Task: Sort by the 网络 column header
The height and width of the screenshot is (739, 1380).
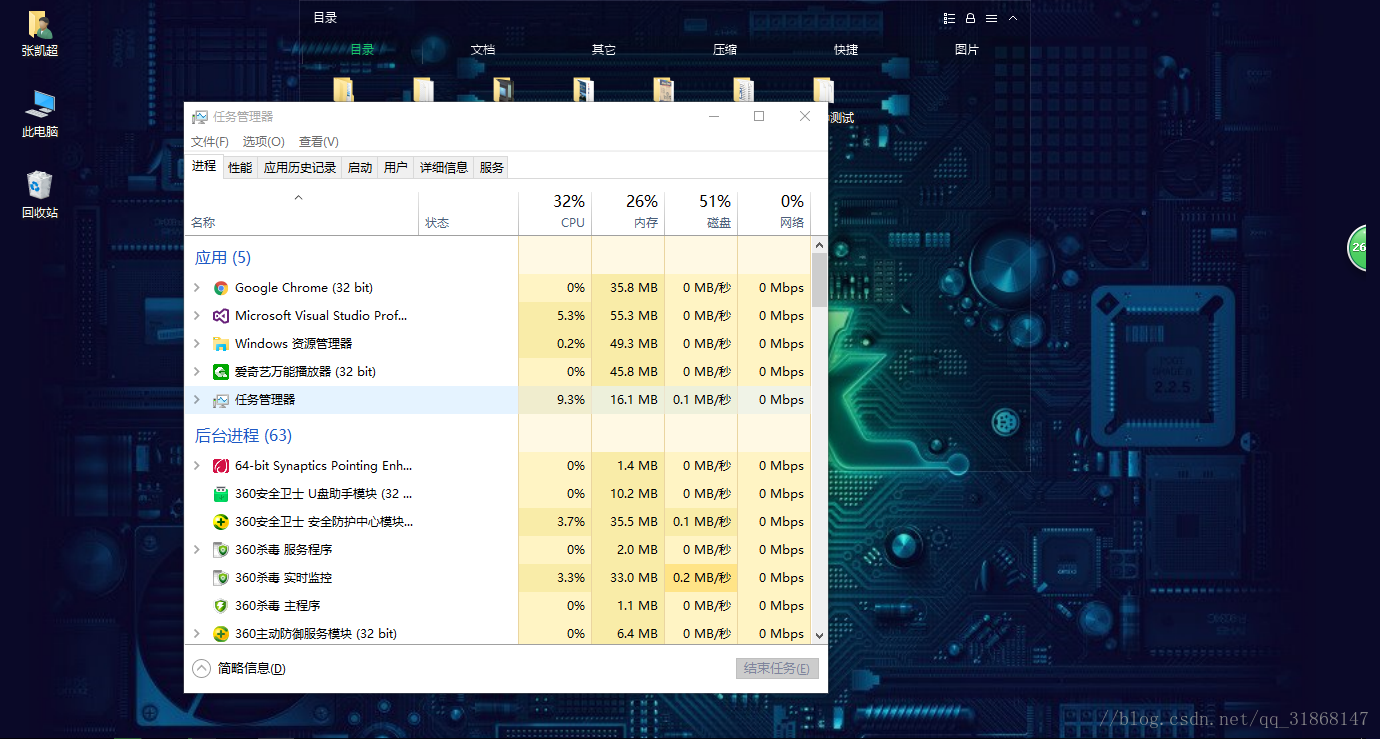Action: [x=774, y=212]
